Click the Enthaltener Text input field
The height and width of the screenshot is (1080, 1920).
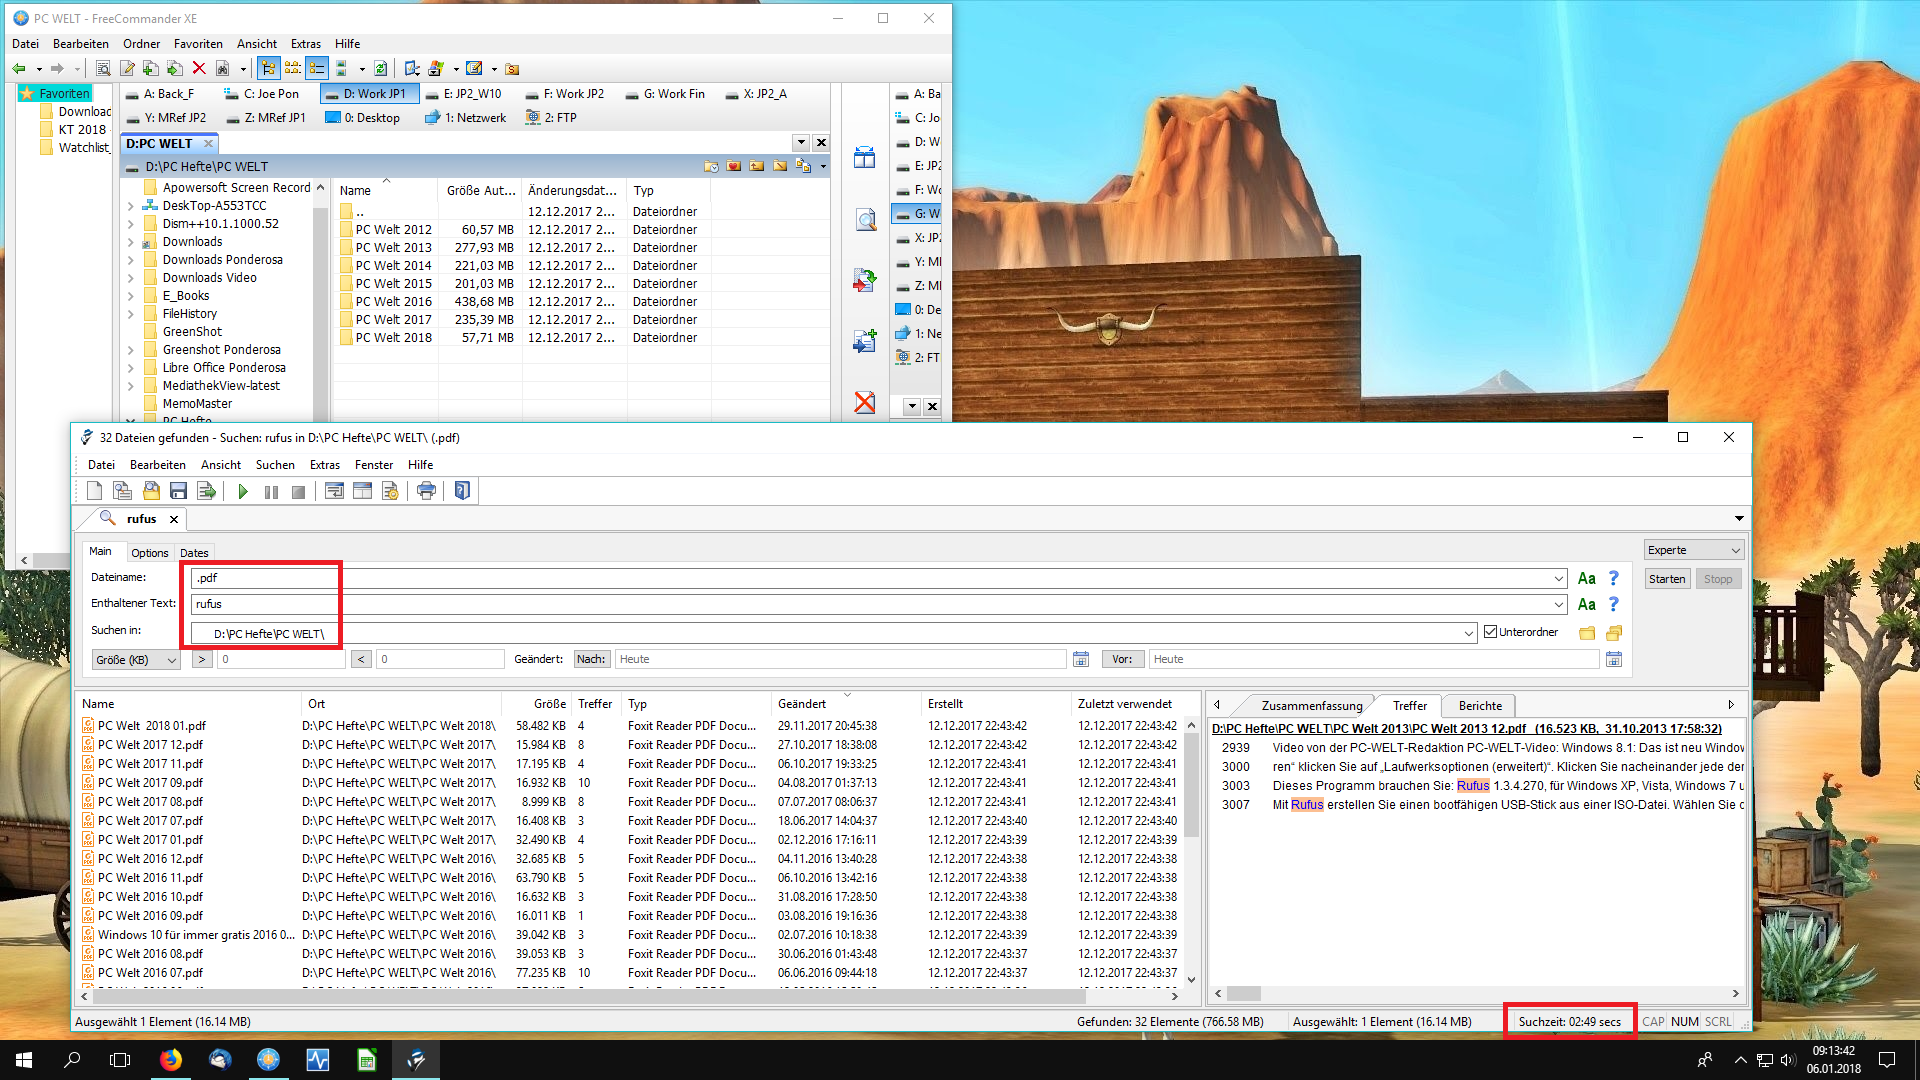(870, 604)
